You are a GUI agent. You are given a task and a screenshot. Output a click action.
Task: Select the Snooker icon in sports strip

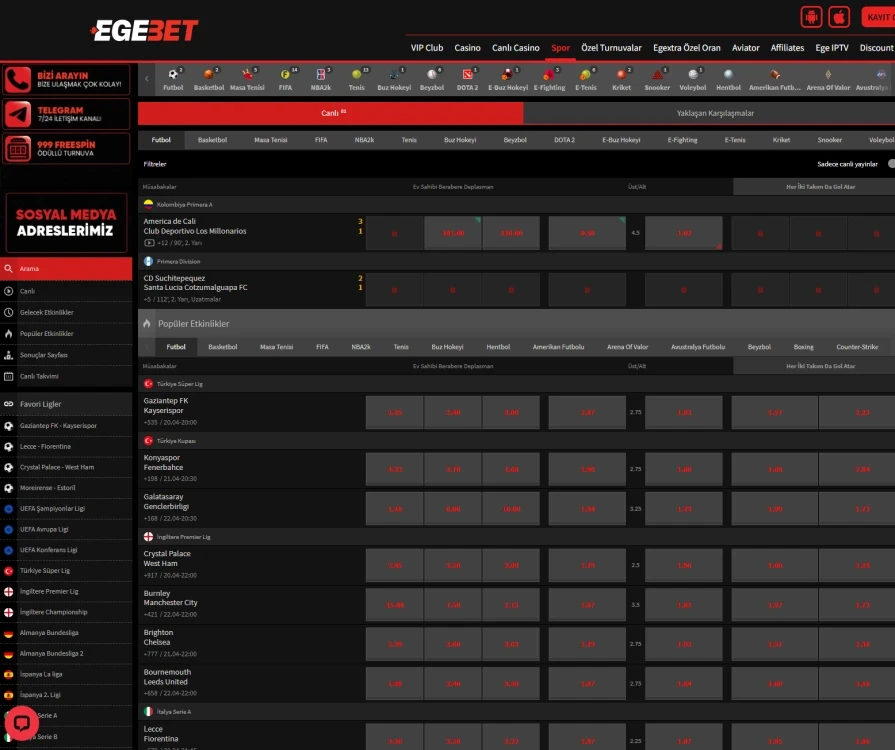[x=657, y=74]
